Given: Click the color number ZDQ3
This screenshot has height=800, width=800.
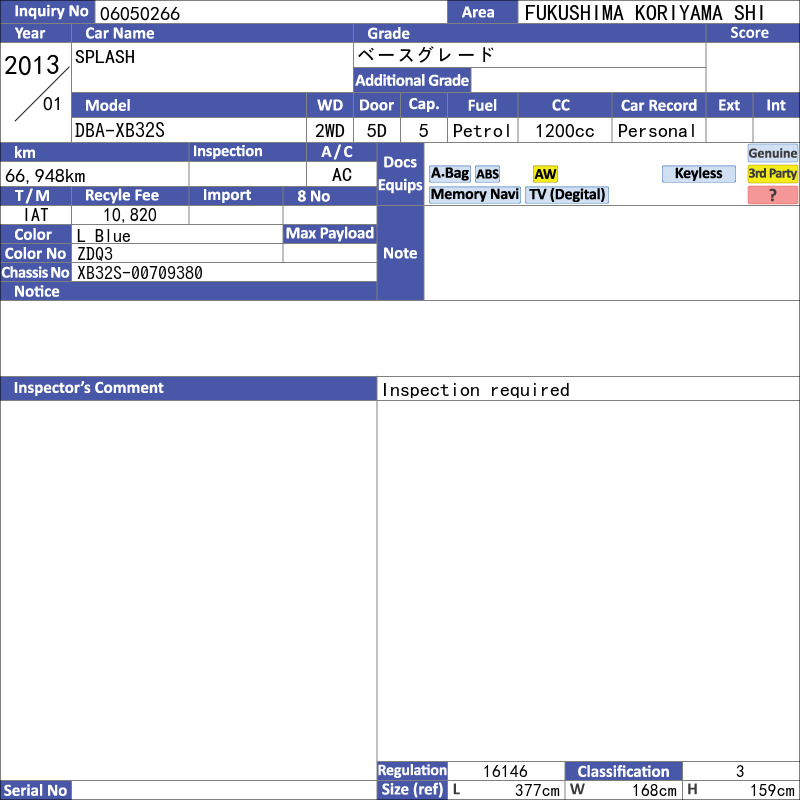Looking at the screenshot, I should click(95, 254).
